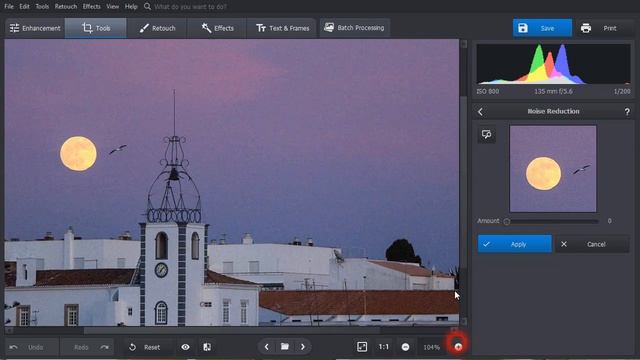Switch to the Text & Frames tab
The image size is (640, 360).
282,28
